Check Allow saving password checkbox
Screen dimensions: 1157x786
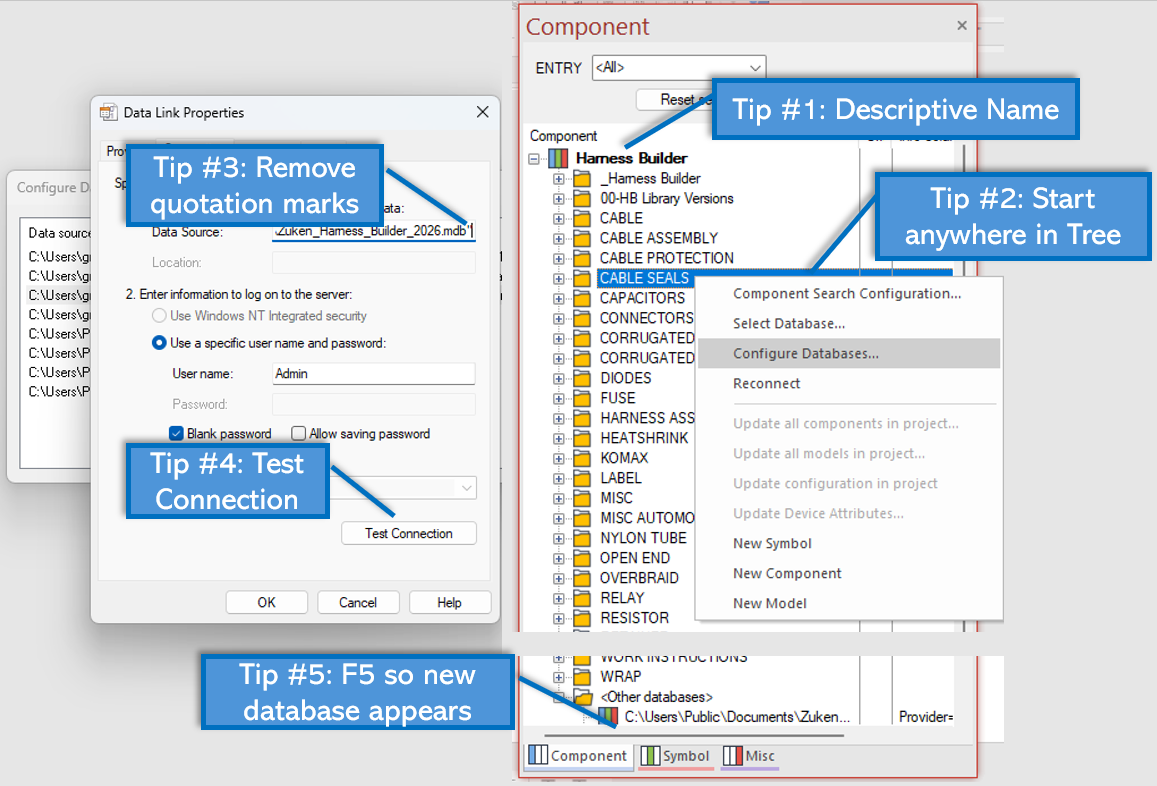[298, 433]
